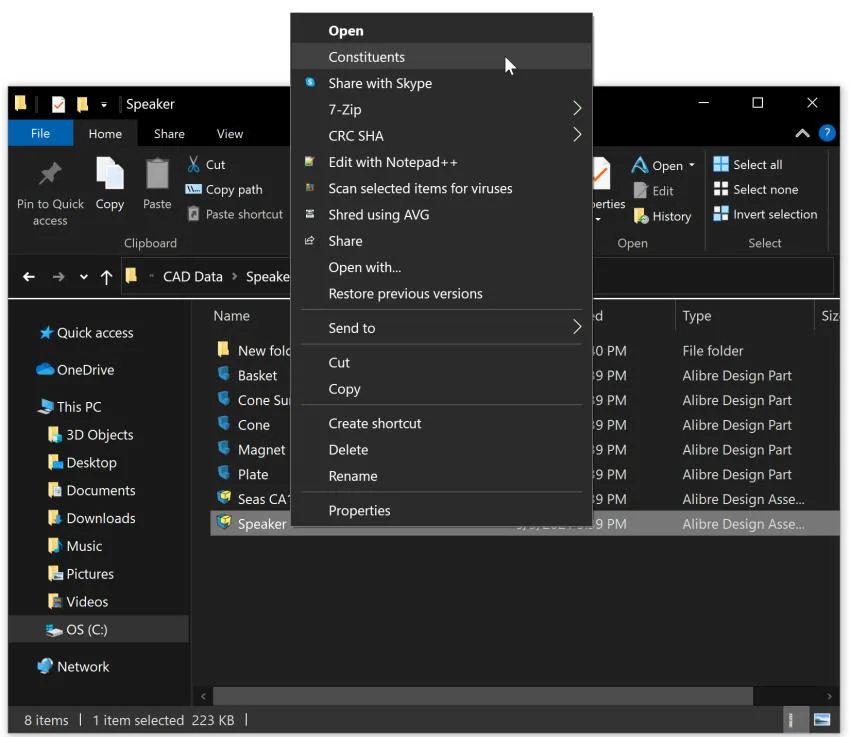Switch to large icons view in status bar

pos(822,720)
